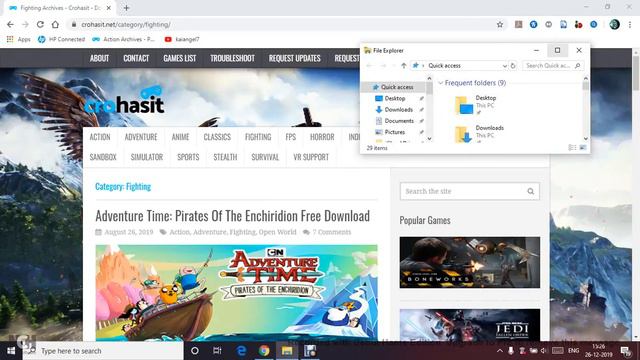This screenshot has height=360, width=640.
Task: Select ANIME category tab
Action: [x=180, y=137]
